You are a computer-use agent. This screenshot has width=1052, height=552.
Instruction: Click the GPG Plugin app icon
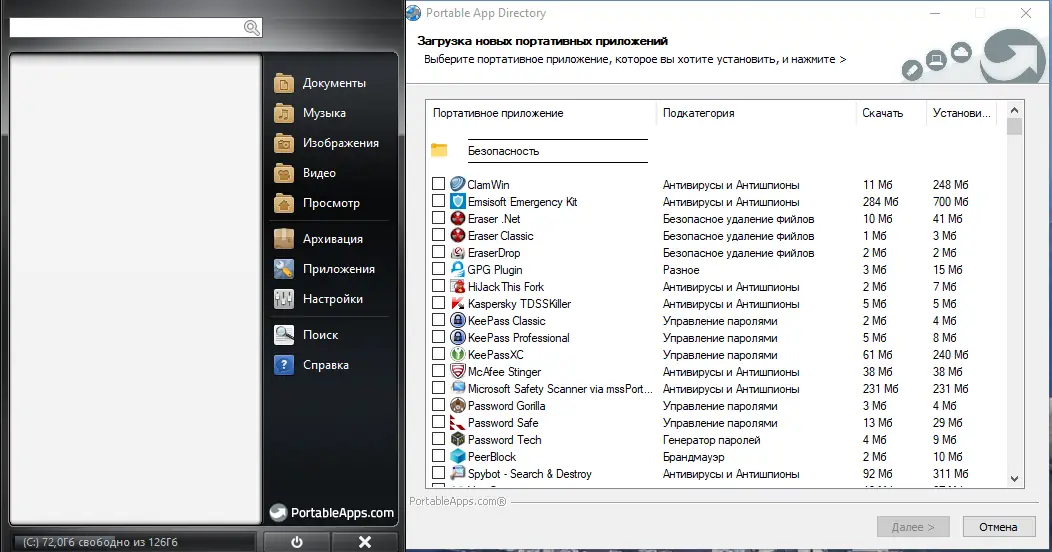tap(458, 269)
